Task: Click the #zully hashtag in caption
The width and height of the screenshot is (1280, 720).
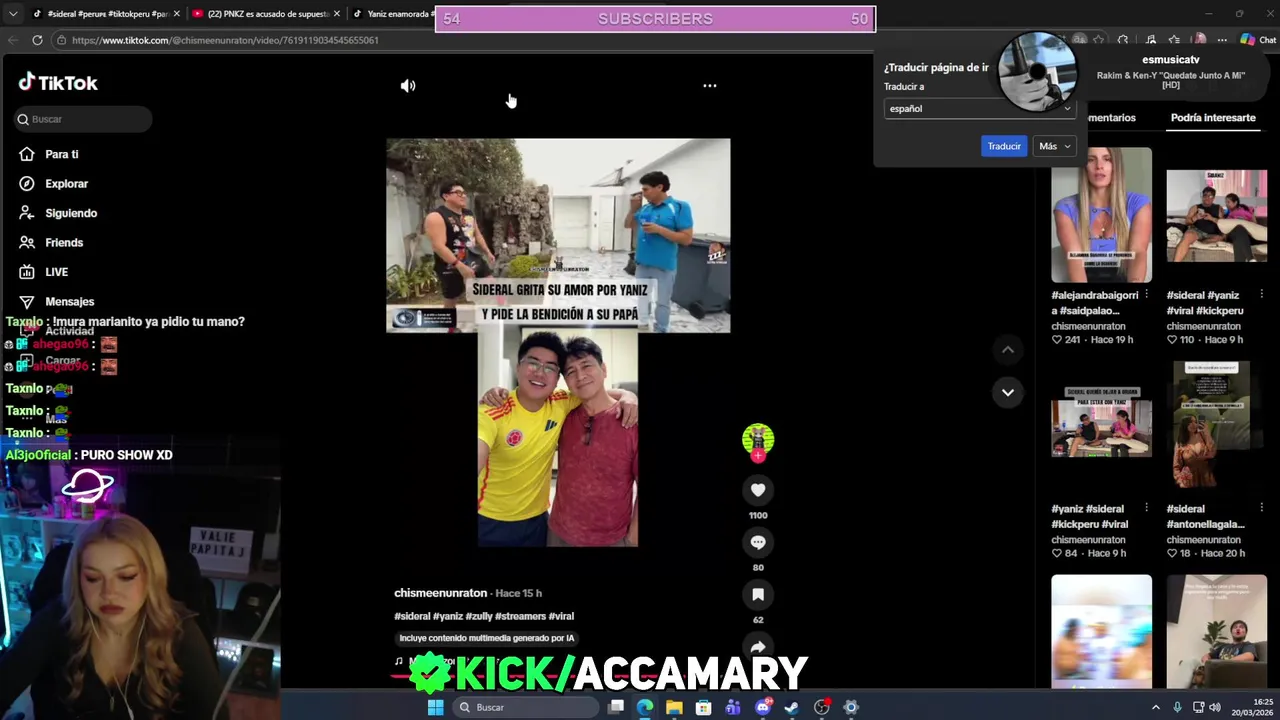Action: point(479,616)
